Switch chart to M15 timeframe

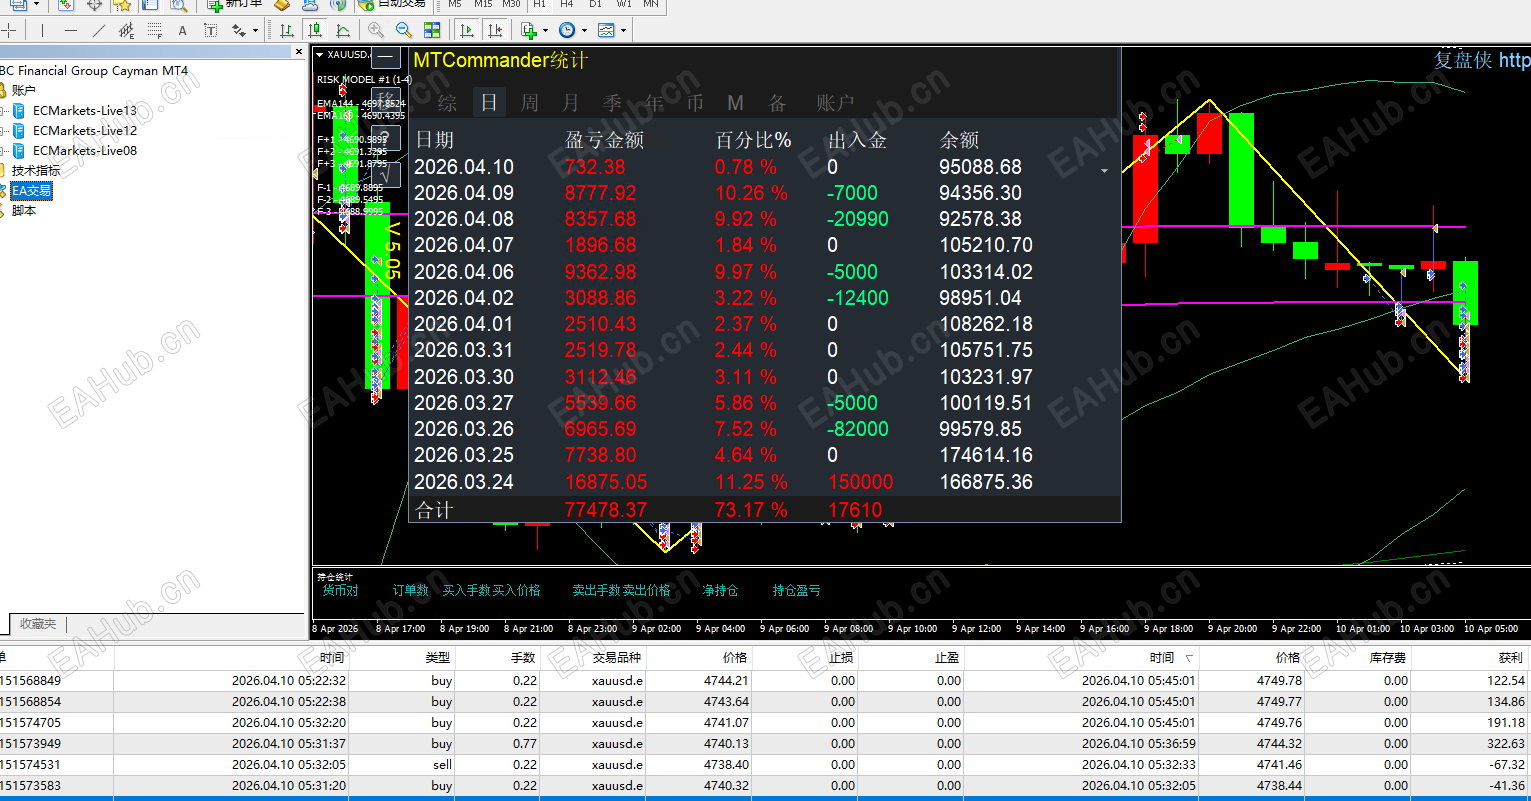483,8
